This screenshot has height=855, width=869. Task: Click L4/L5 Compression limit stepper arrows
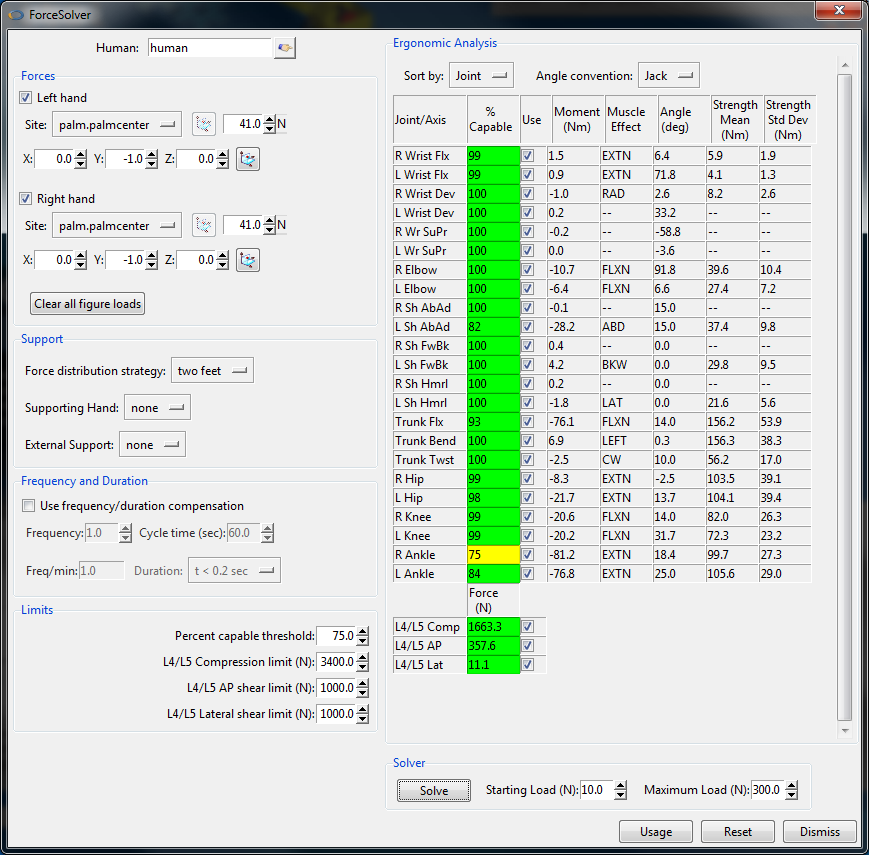[x=362, y=662]
